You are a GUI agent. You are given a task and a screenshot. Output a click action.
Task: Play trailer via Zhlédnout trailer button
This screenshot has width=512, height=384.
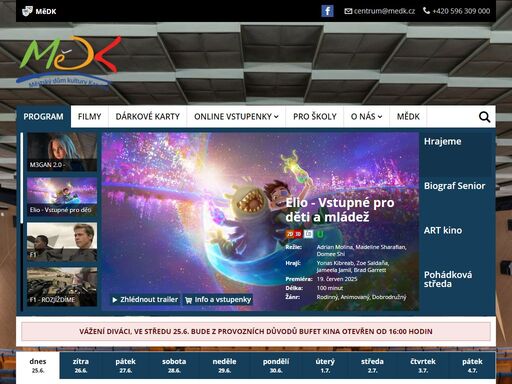(x=145, y=300)
